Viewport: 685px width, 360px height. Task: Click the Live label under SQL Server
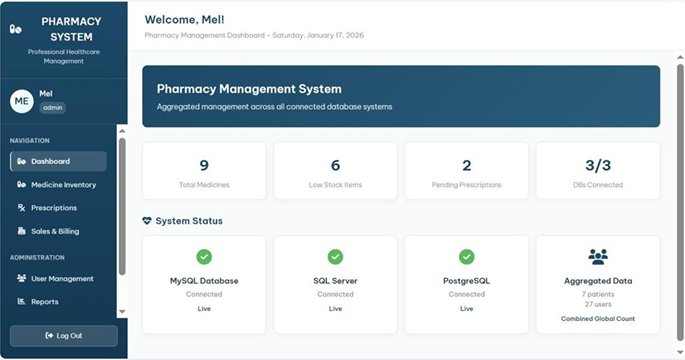(335, 308)
